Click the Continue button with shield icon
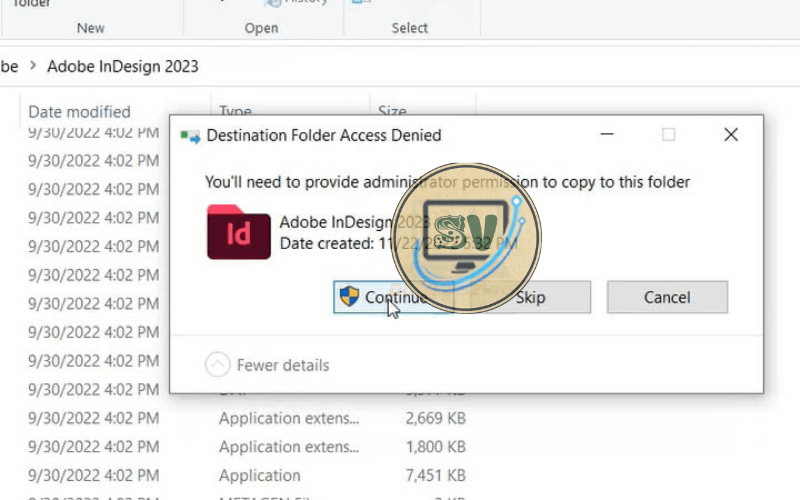Screen dimensions: 800x500 pos(393,297)
